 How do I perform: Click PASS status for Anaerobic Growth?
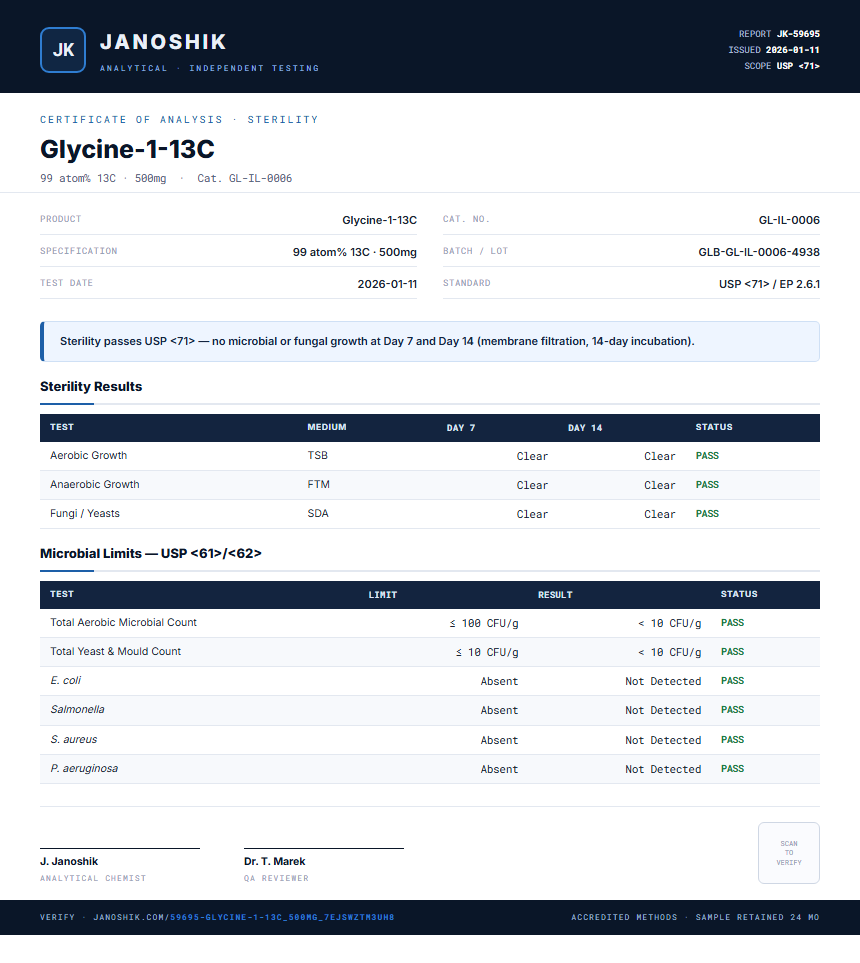tap(707, 485)
